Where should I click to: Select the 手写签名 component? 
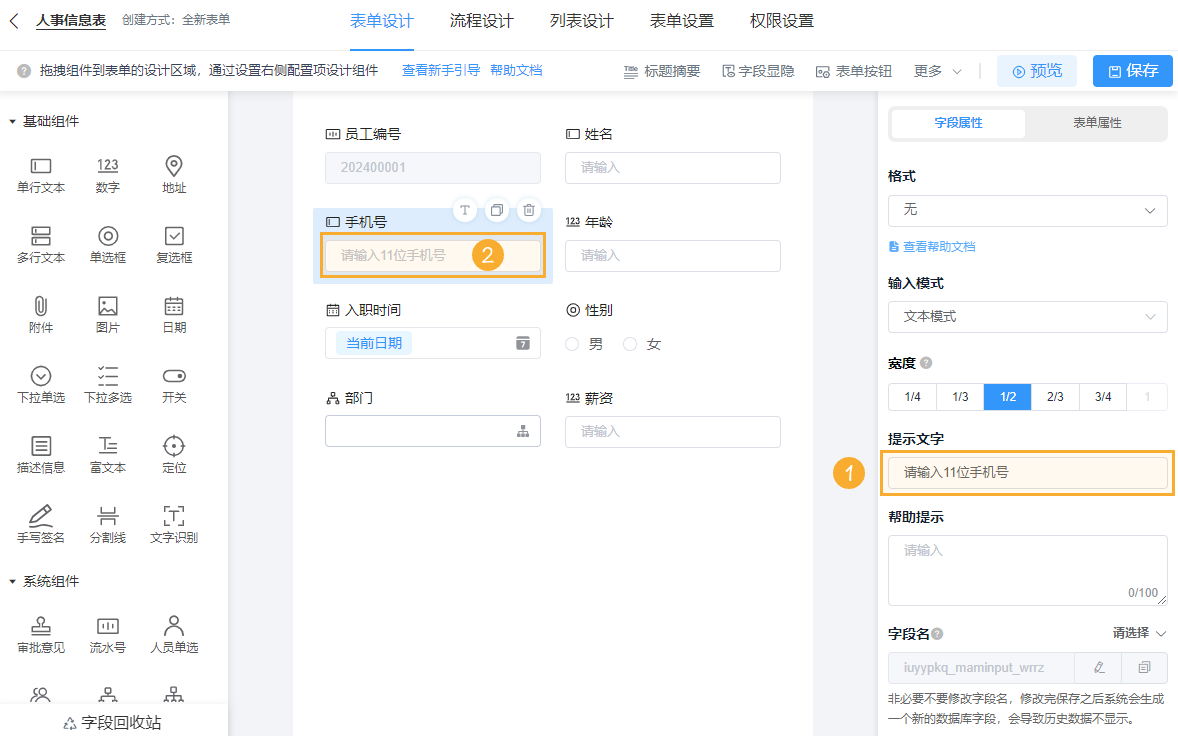point(40,524)
